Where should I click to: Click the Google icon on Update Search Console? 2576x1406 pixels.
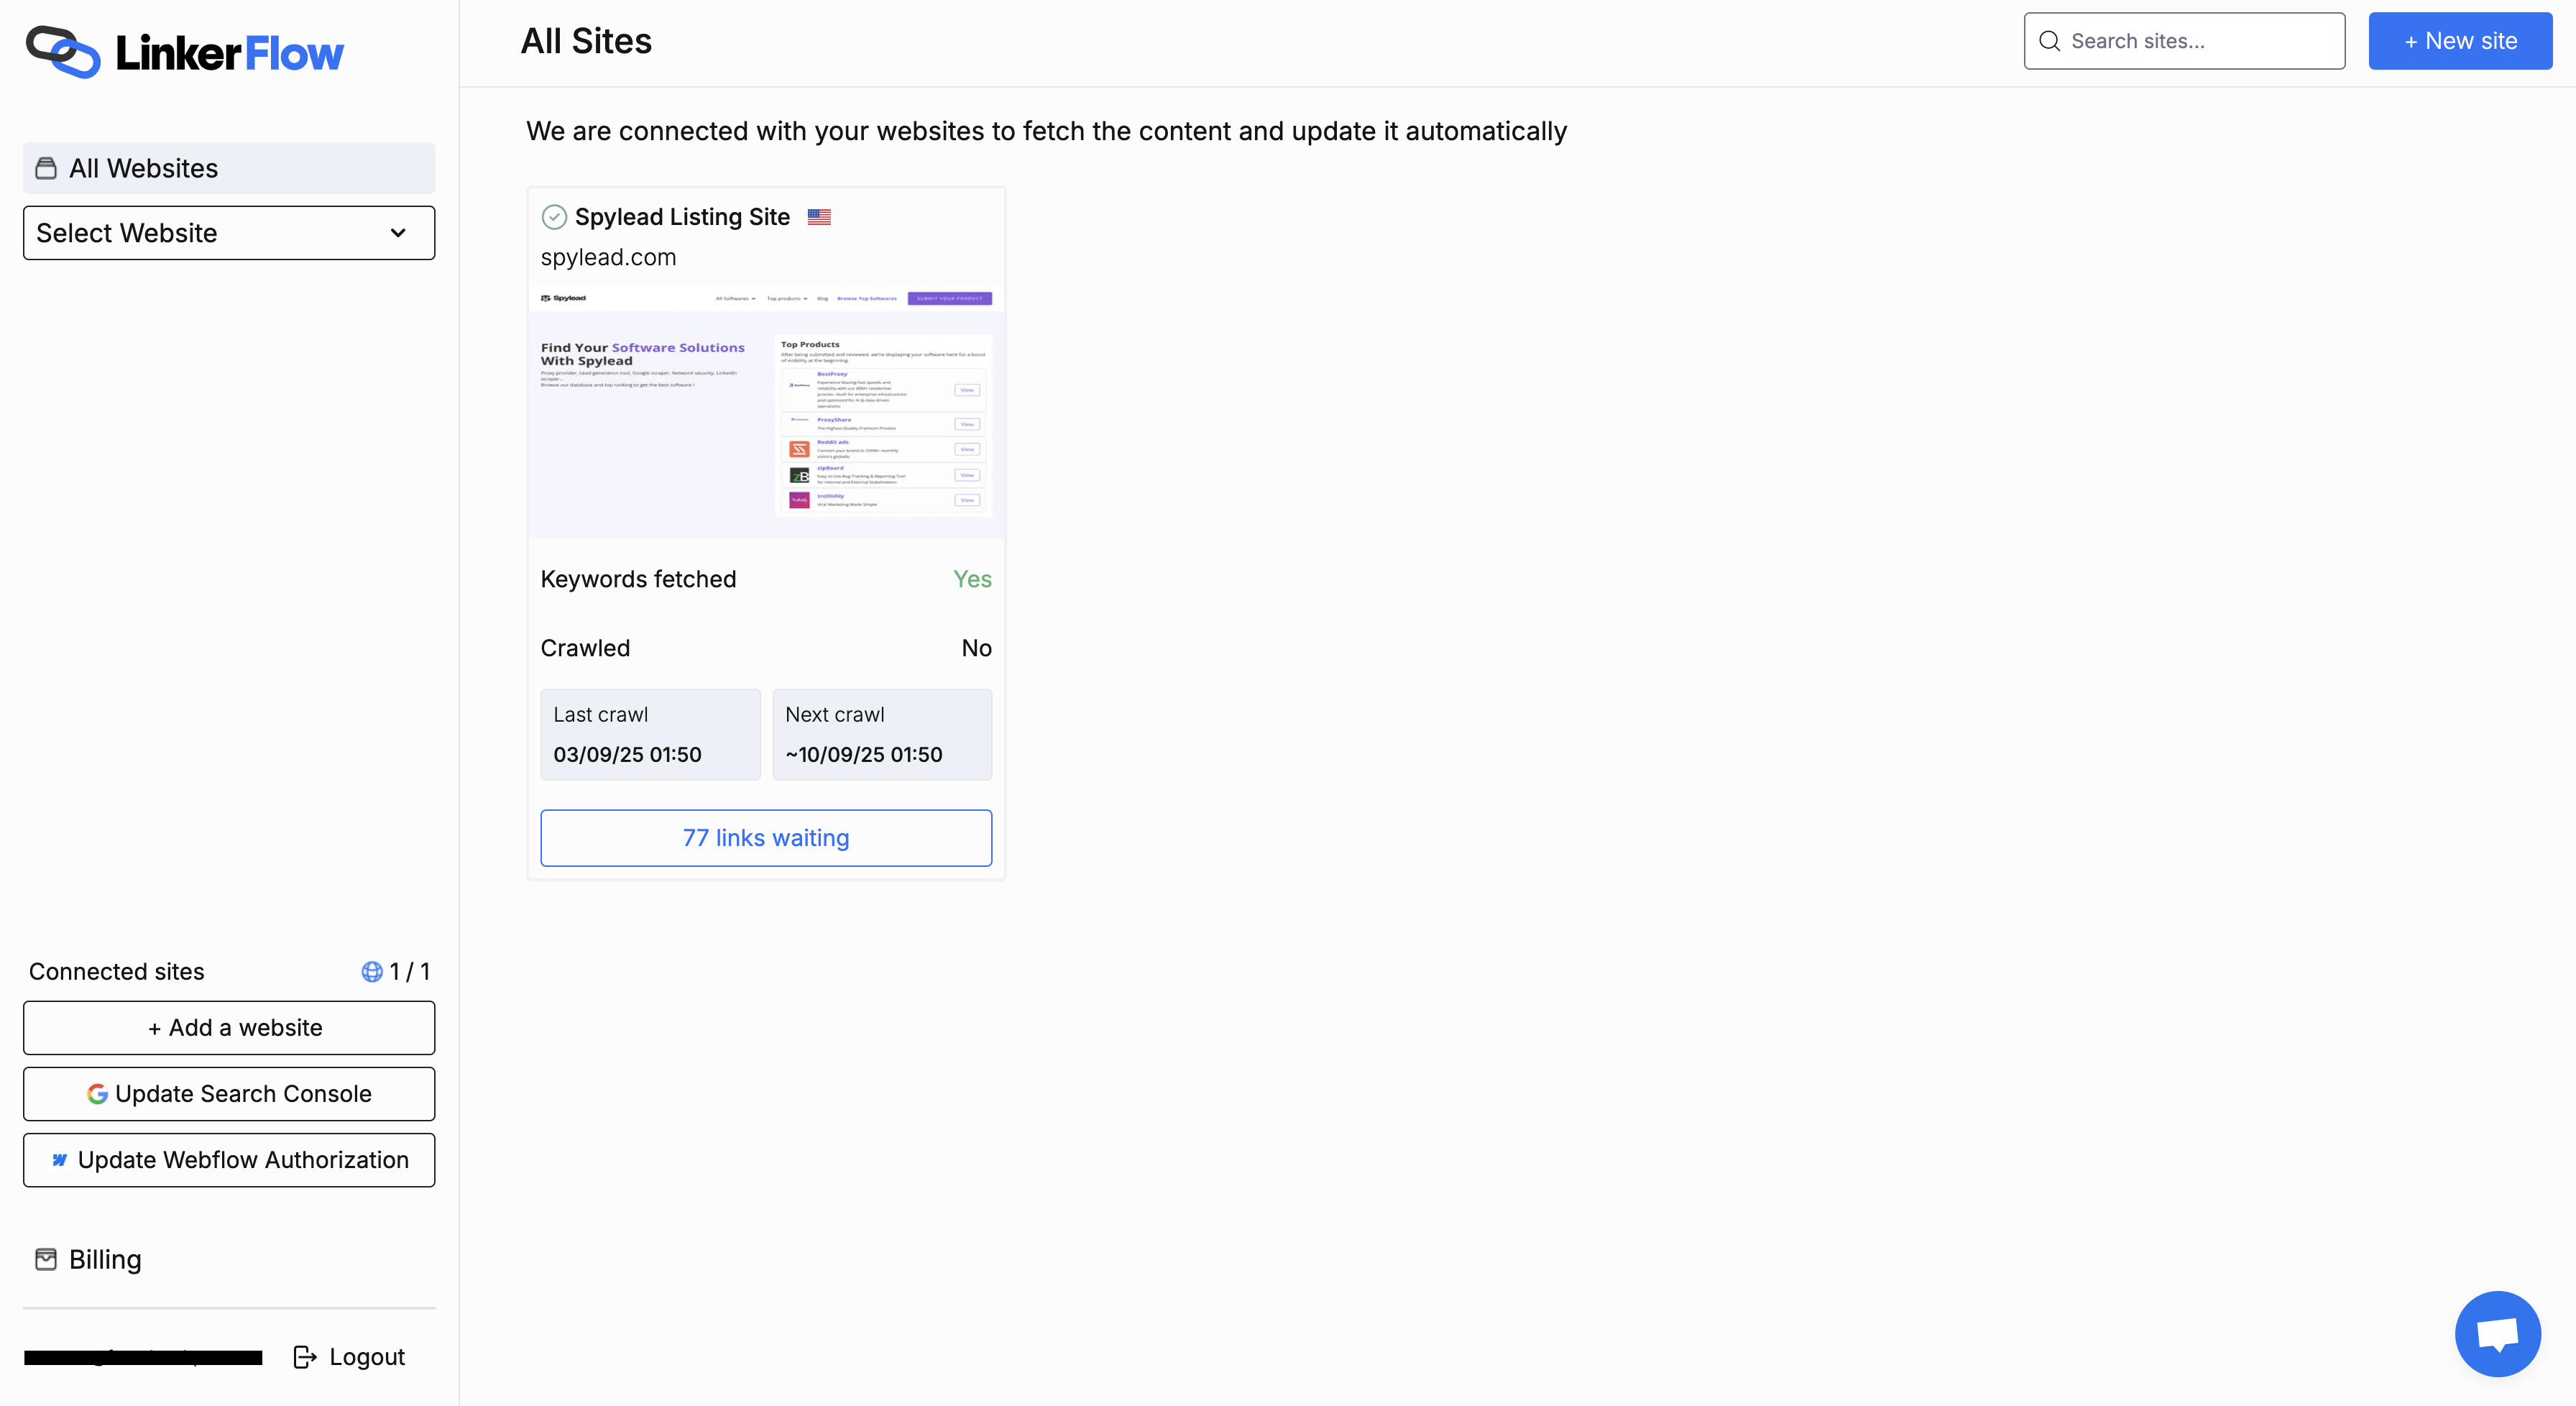pyautogui.click(x=96, y=1093)
